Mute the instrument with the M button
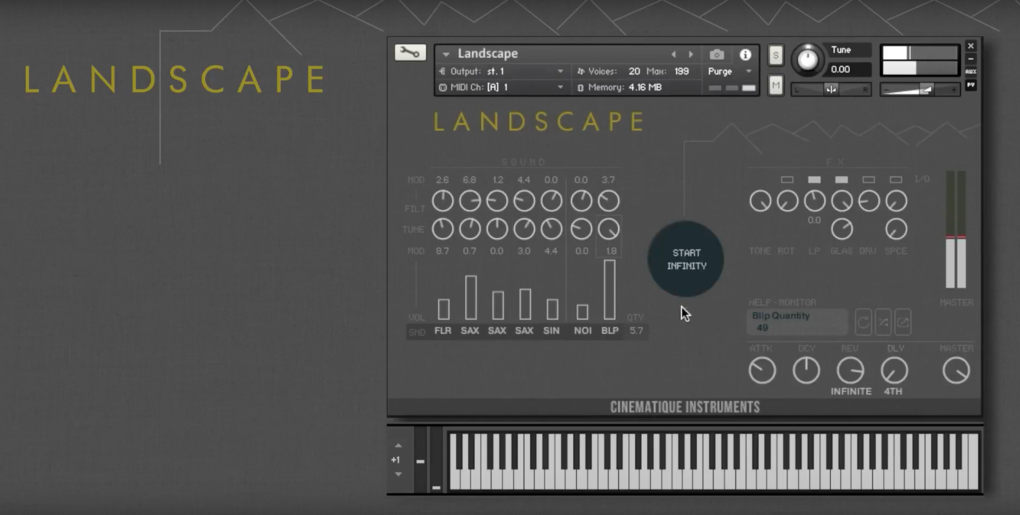 [775, 85]
